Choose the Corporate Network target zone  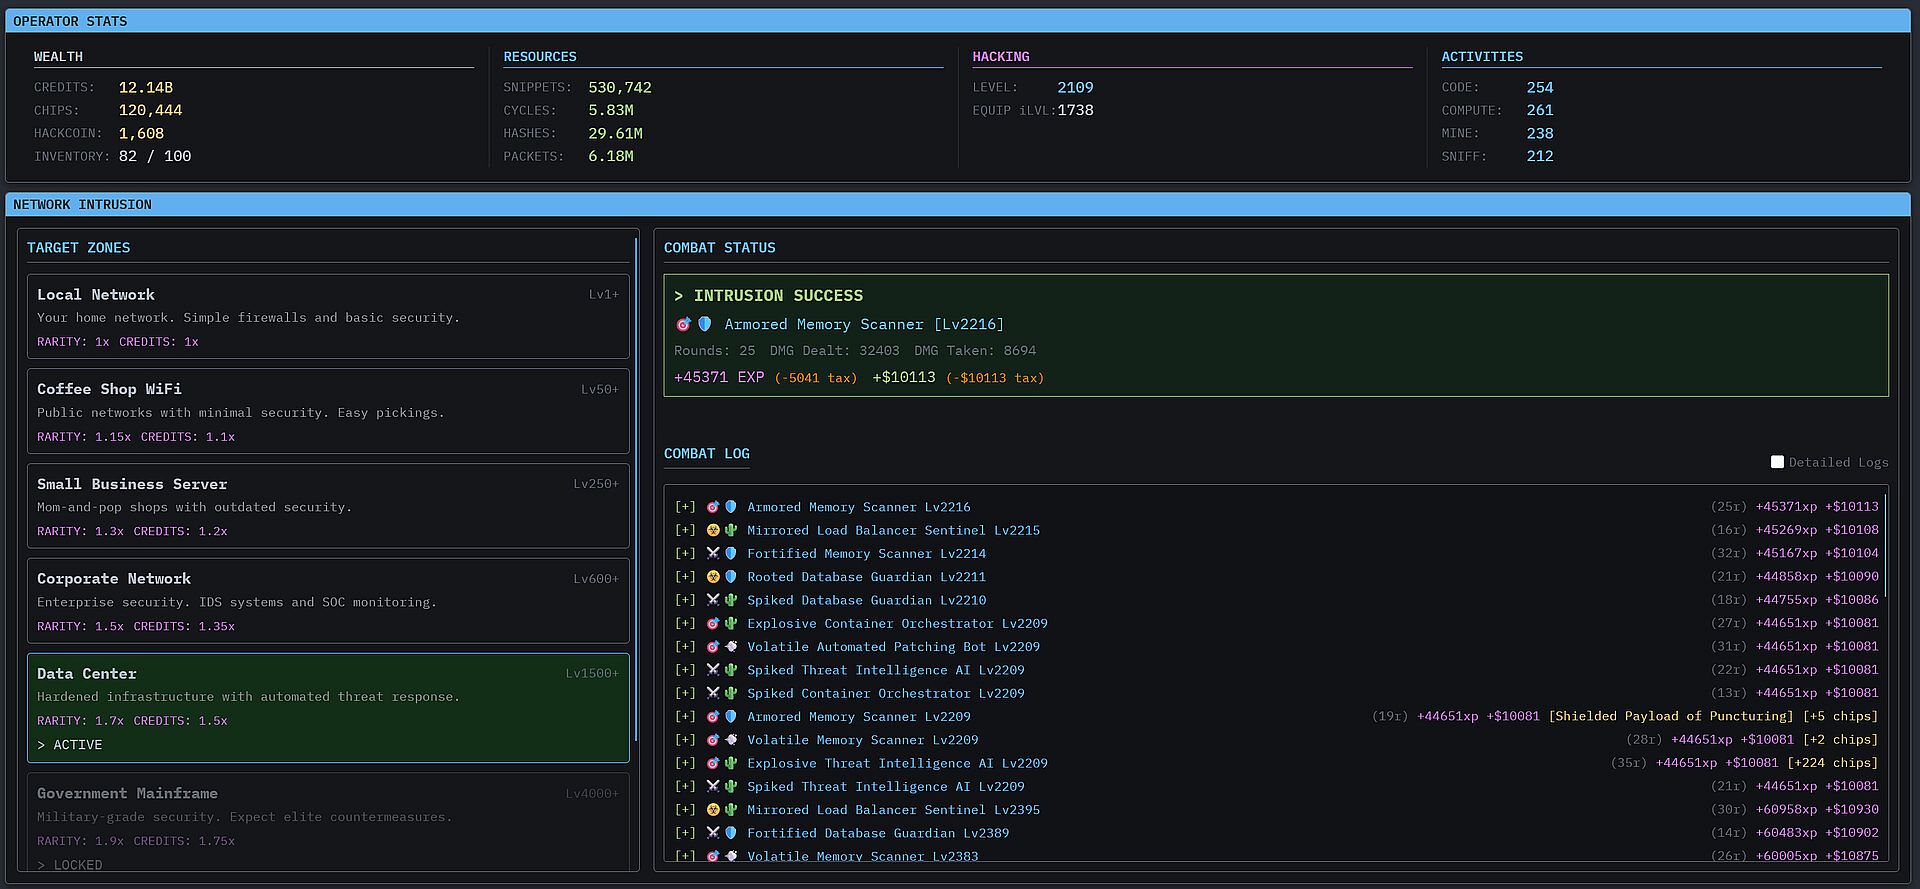click(328, 601)
